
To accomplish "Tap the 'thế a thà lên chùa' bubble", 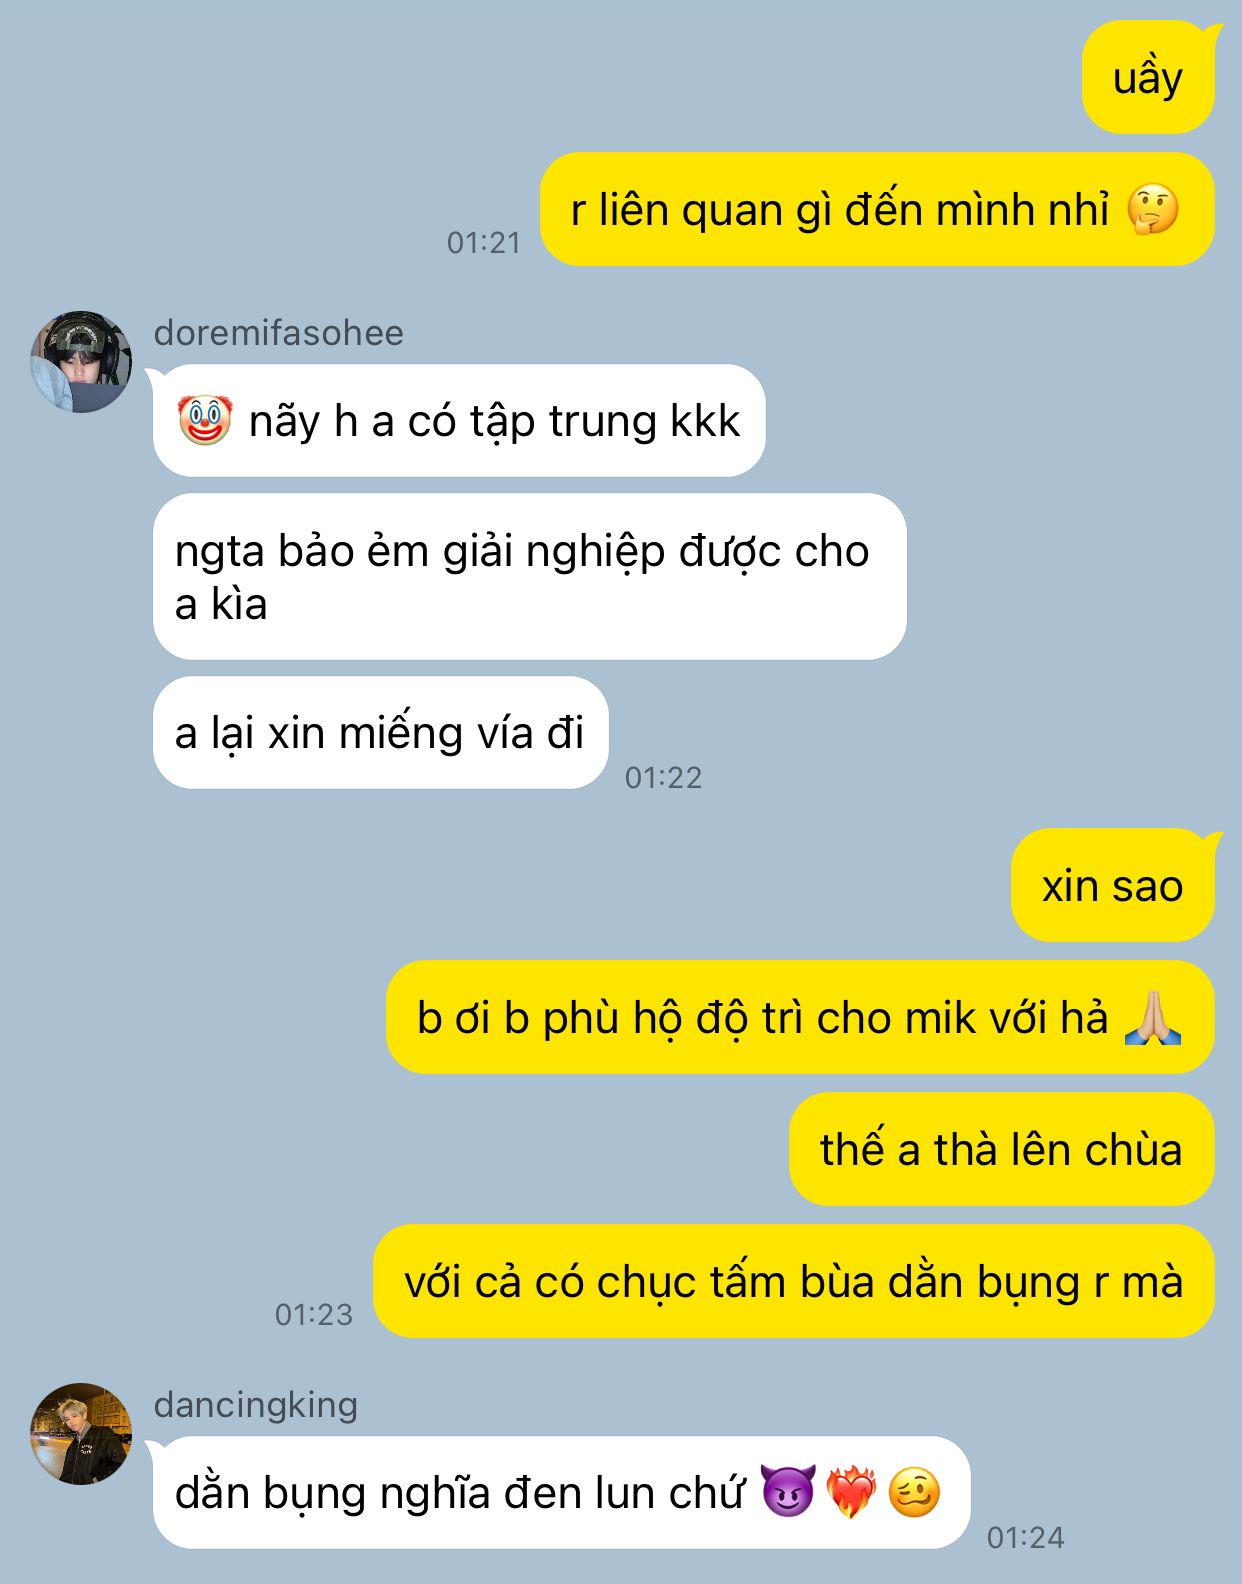I will click(x=1002, y=1150).
